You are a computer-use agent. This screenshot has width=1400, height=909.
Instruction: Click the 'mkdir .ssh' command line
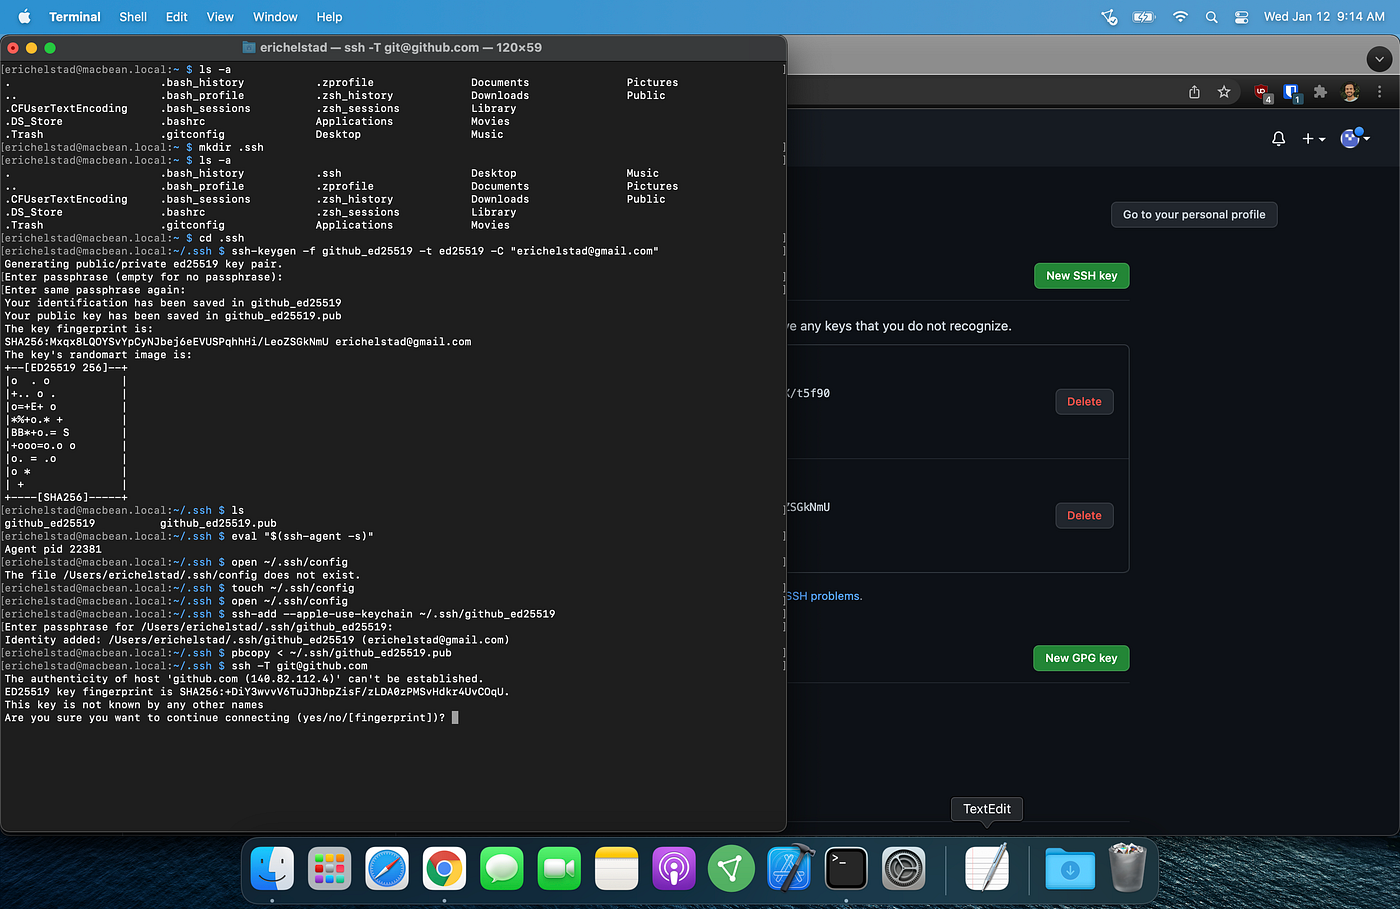point(231,147)
